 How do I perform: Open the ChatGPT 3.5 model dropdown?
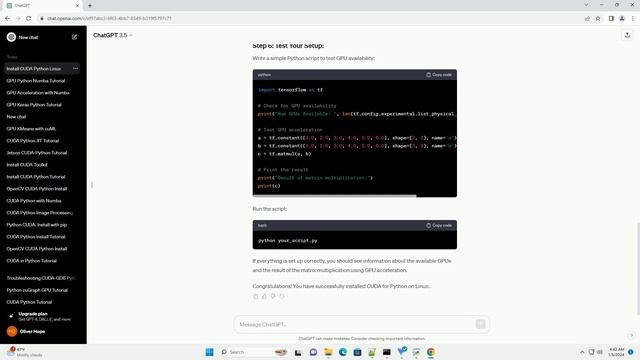tap(113, 36)
